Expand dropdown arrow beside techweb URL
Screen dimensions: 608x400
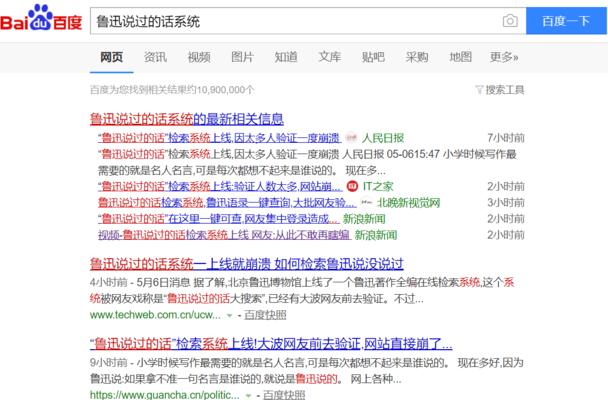(x=229, y=316)
